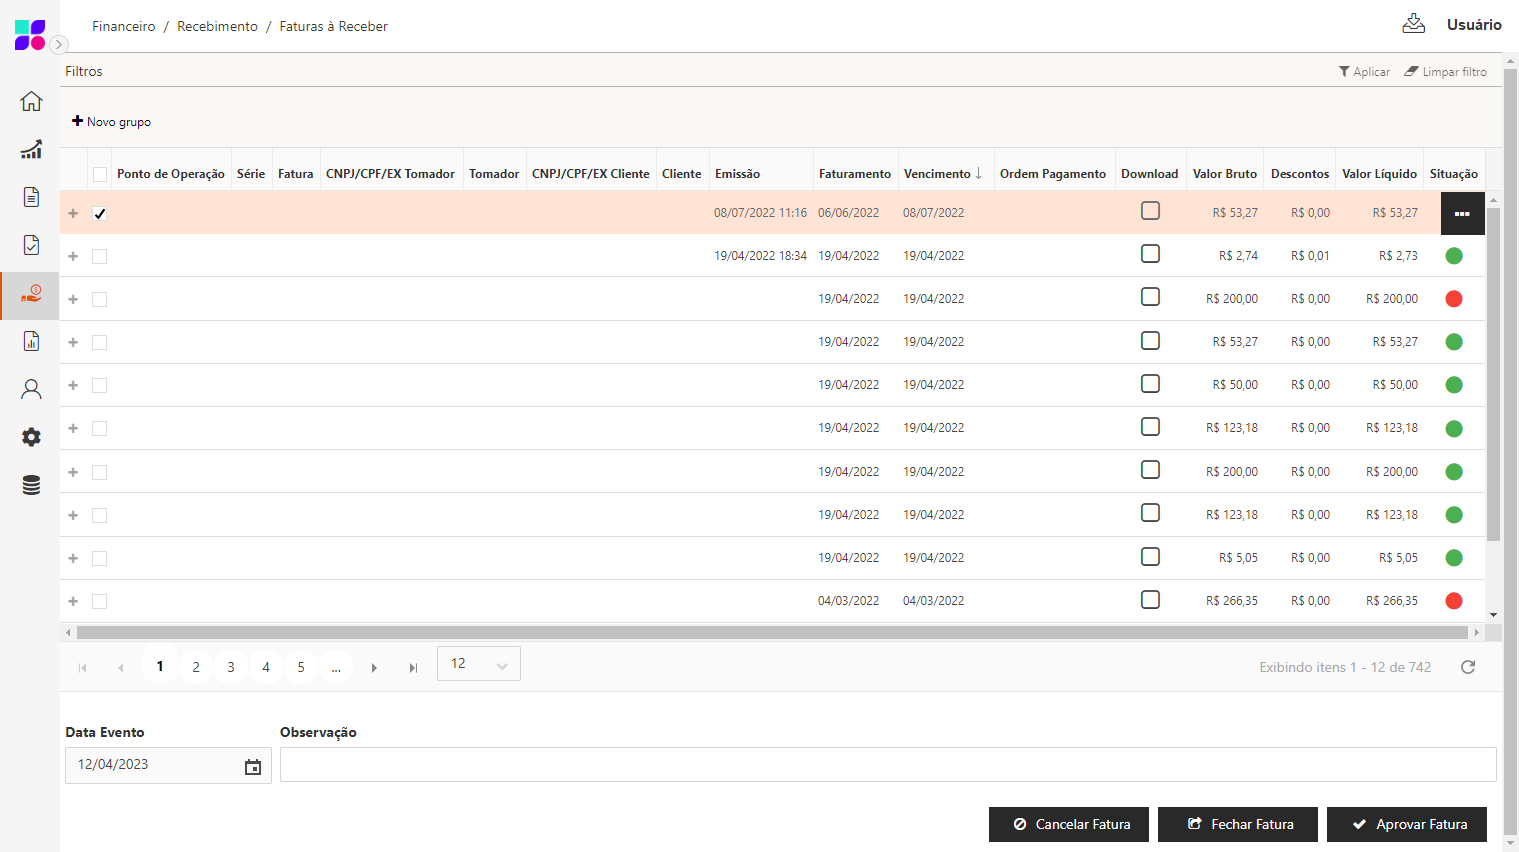This screenshot has width=1519, height=852.
Task: Open the database stack sidebar icon
Action: pos(31,485)
